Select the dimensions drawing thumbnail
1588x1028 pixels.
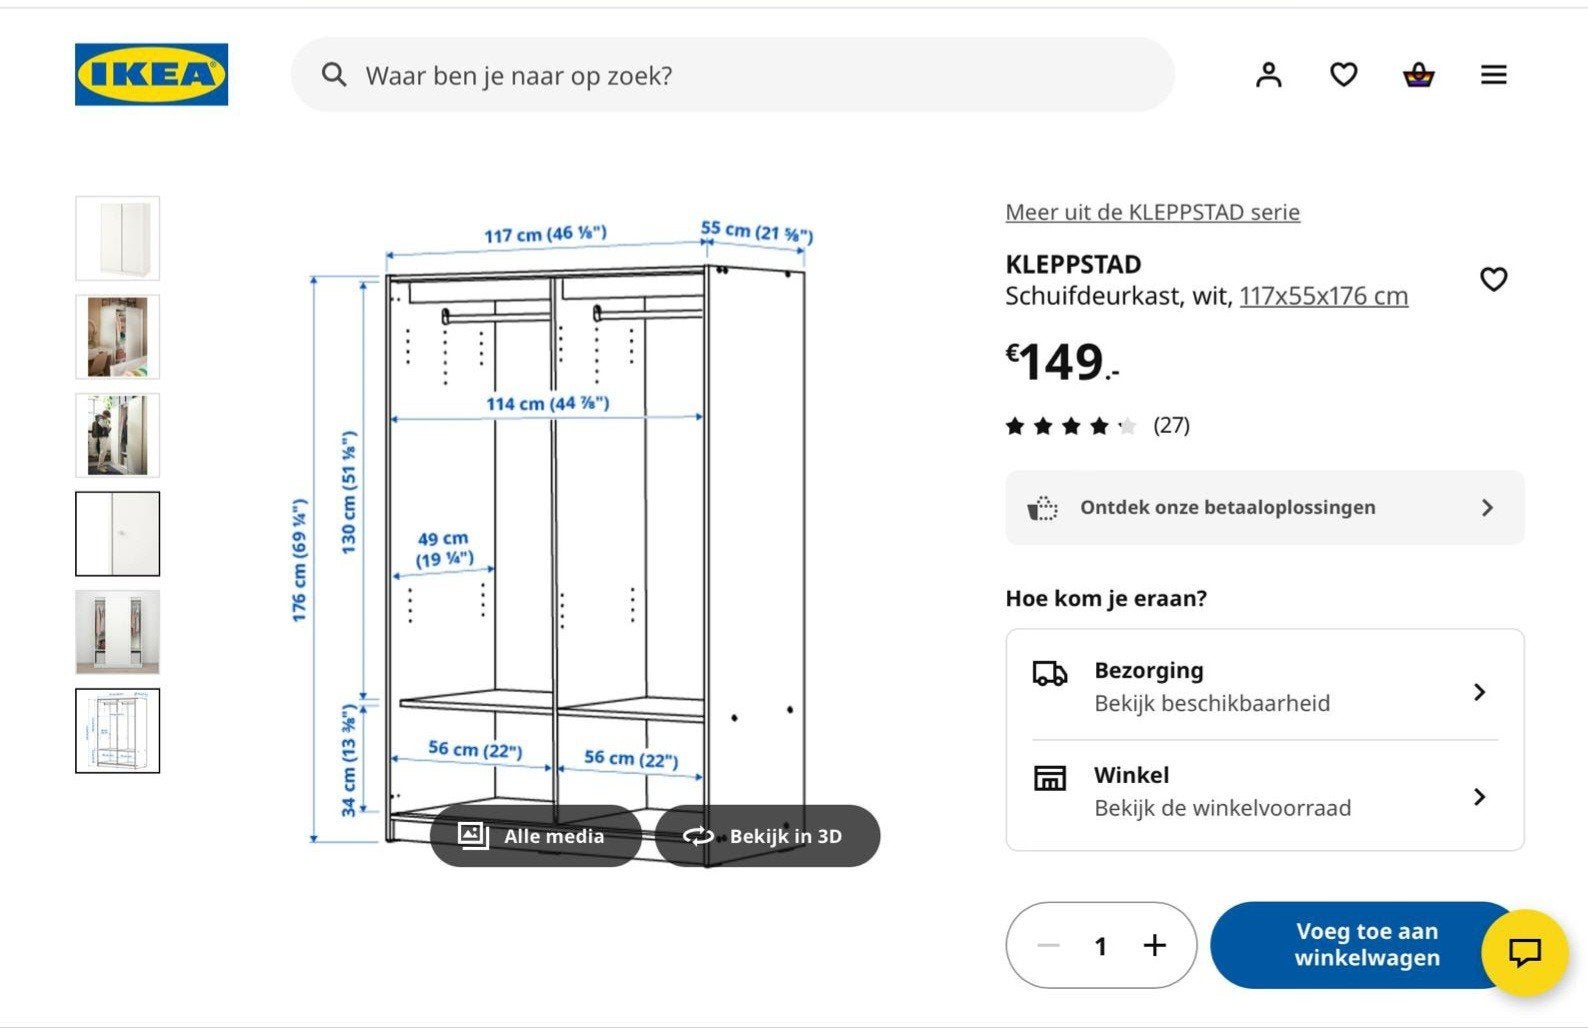pos(118,730)
